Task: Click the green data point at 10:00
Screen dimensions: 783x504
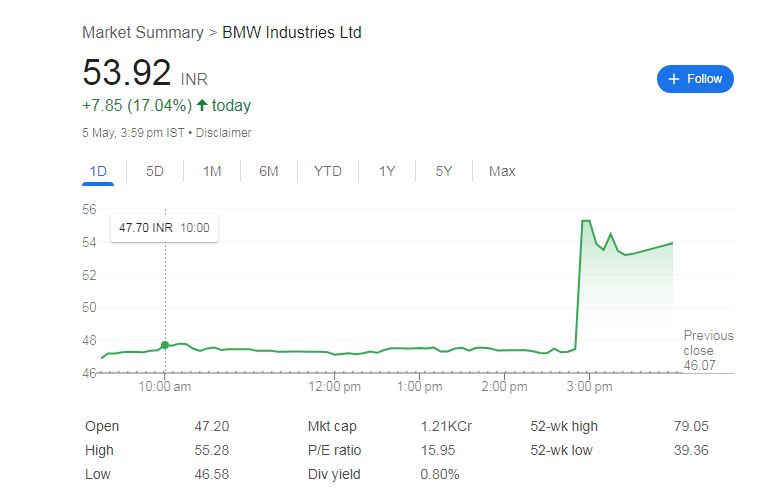Action: 165,345
